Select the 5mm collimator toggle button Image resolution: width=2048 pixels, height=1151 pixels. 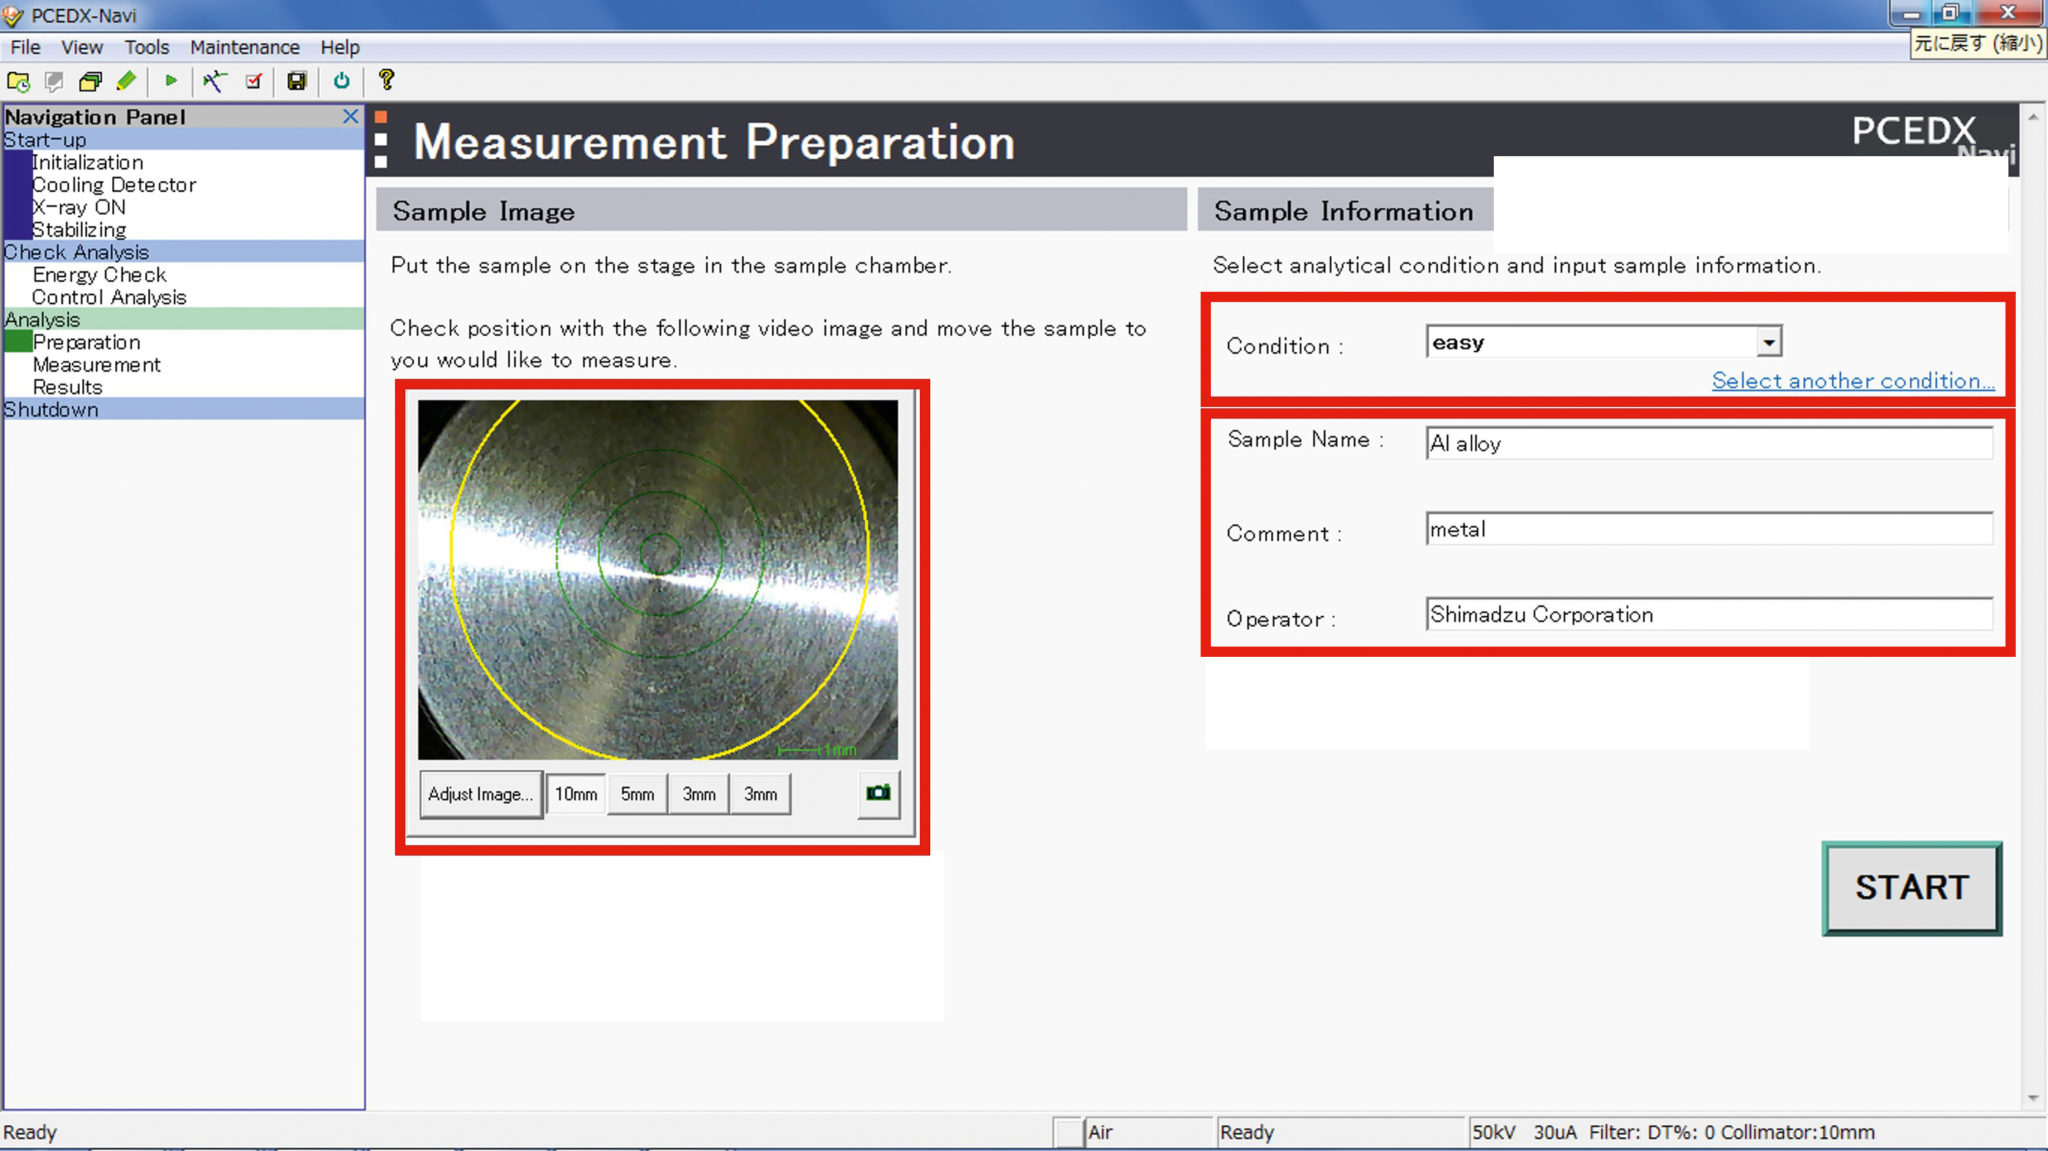click(x=637, y=794)
